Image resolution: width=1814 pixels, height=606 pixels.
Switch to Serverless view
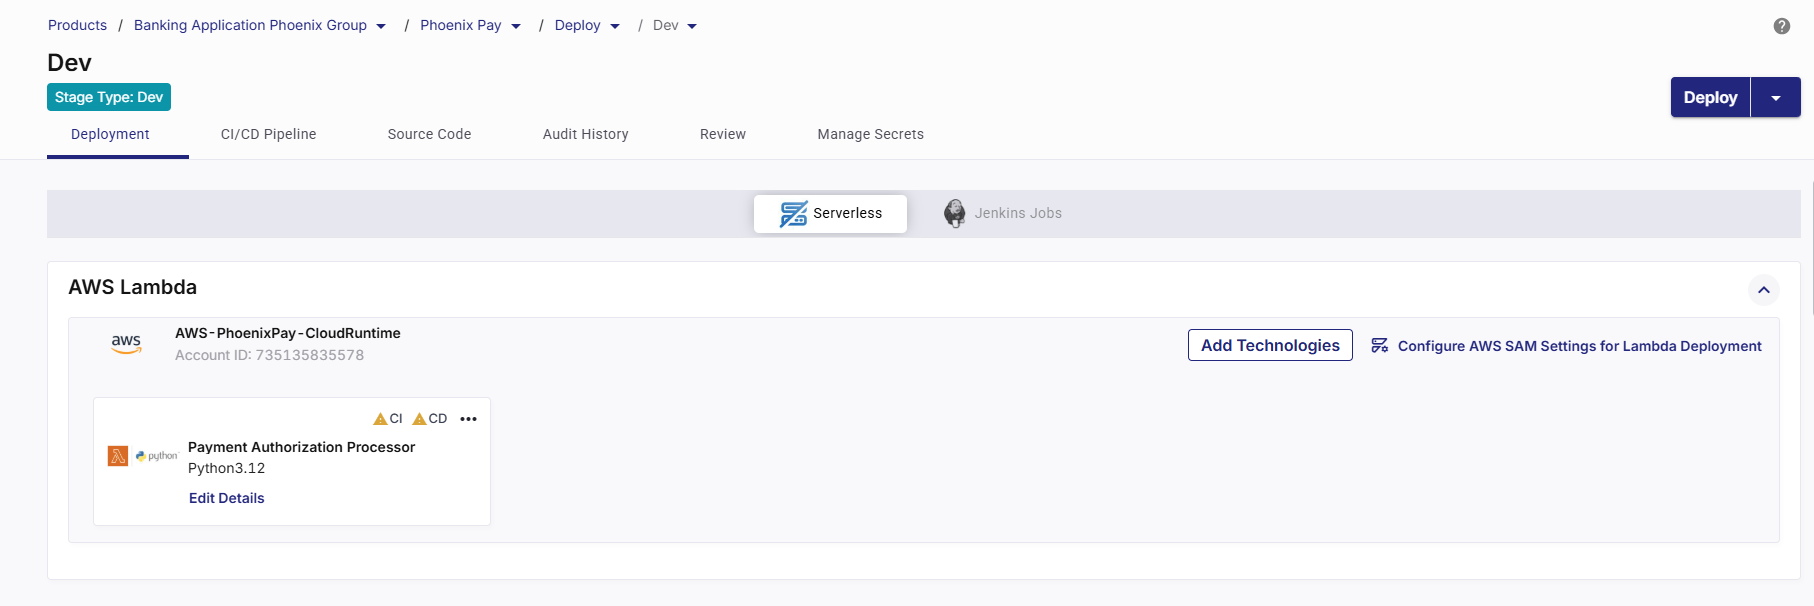830,213
